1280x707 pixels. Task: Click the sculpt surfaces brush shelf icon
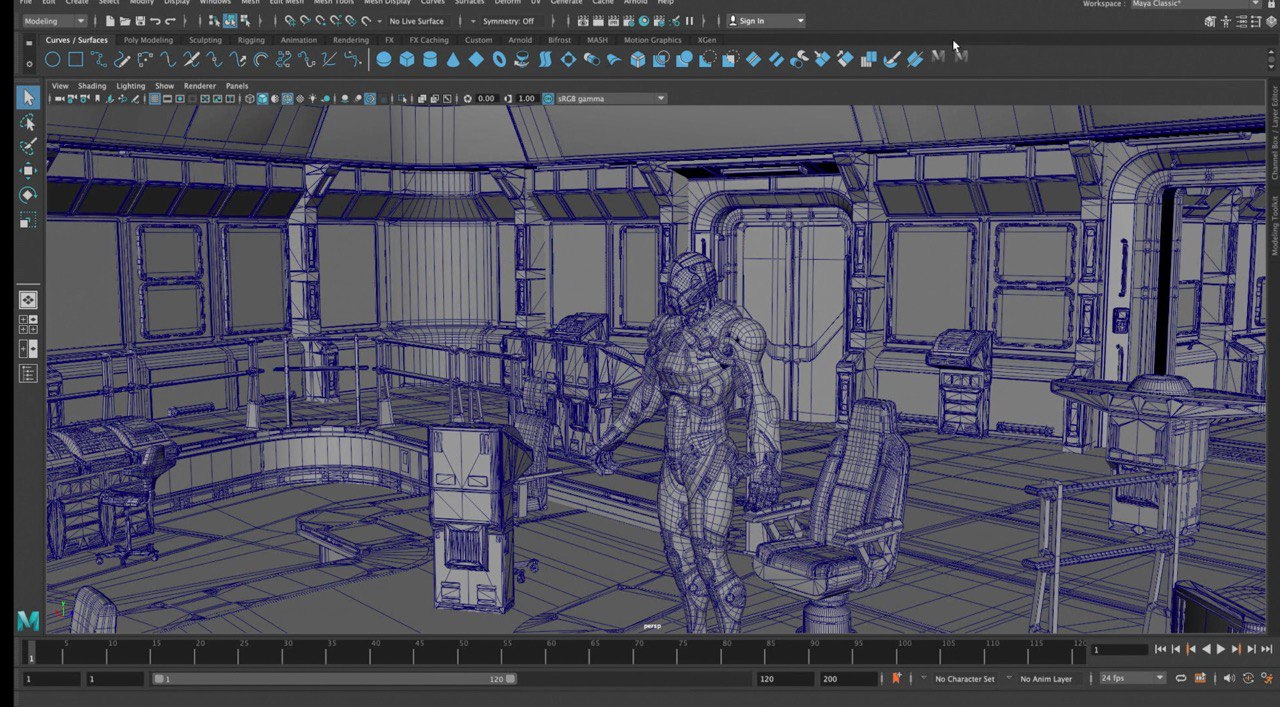pos(891,60)
